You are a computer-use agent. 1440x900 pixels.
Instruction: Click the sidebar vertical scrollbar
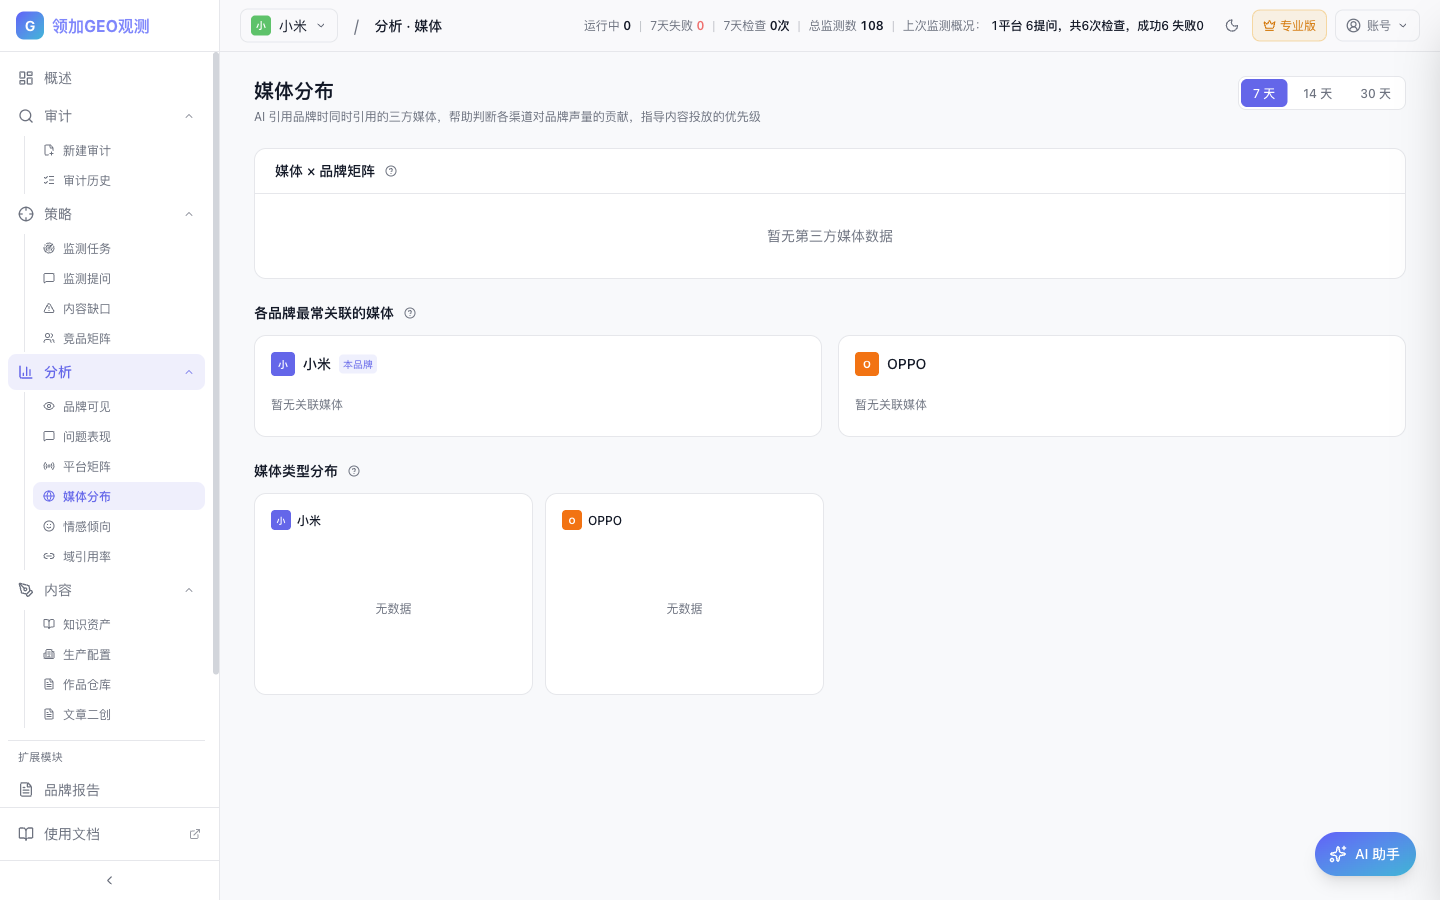click(216, 365)
